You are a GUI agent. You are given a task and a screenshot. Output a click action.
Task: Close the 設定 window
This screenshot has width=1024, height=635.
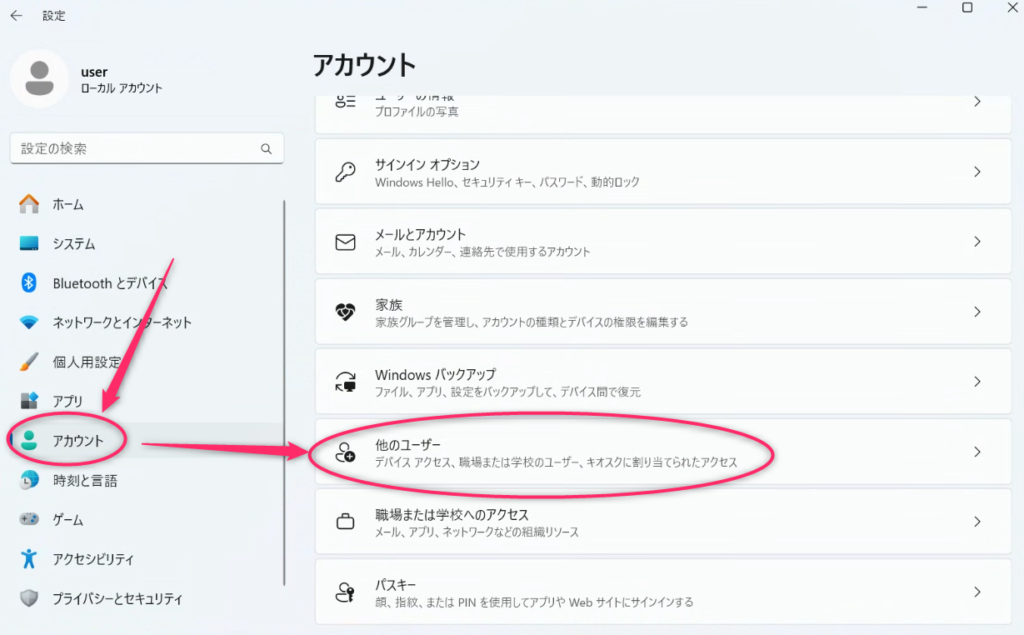[1012, 8]
